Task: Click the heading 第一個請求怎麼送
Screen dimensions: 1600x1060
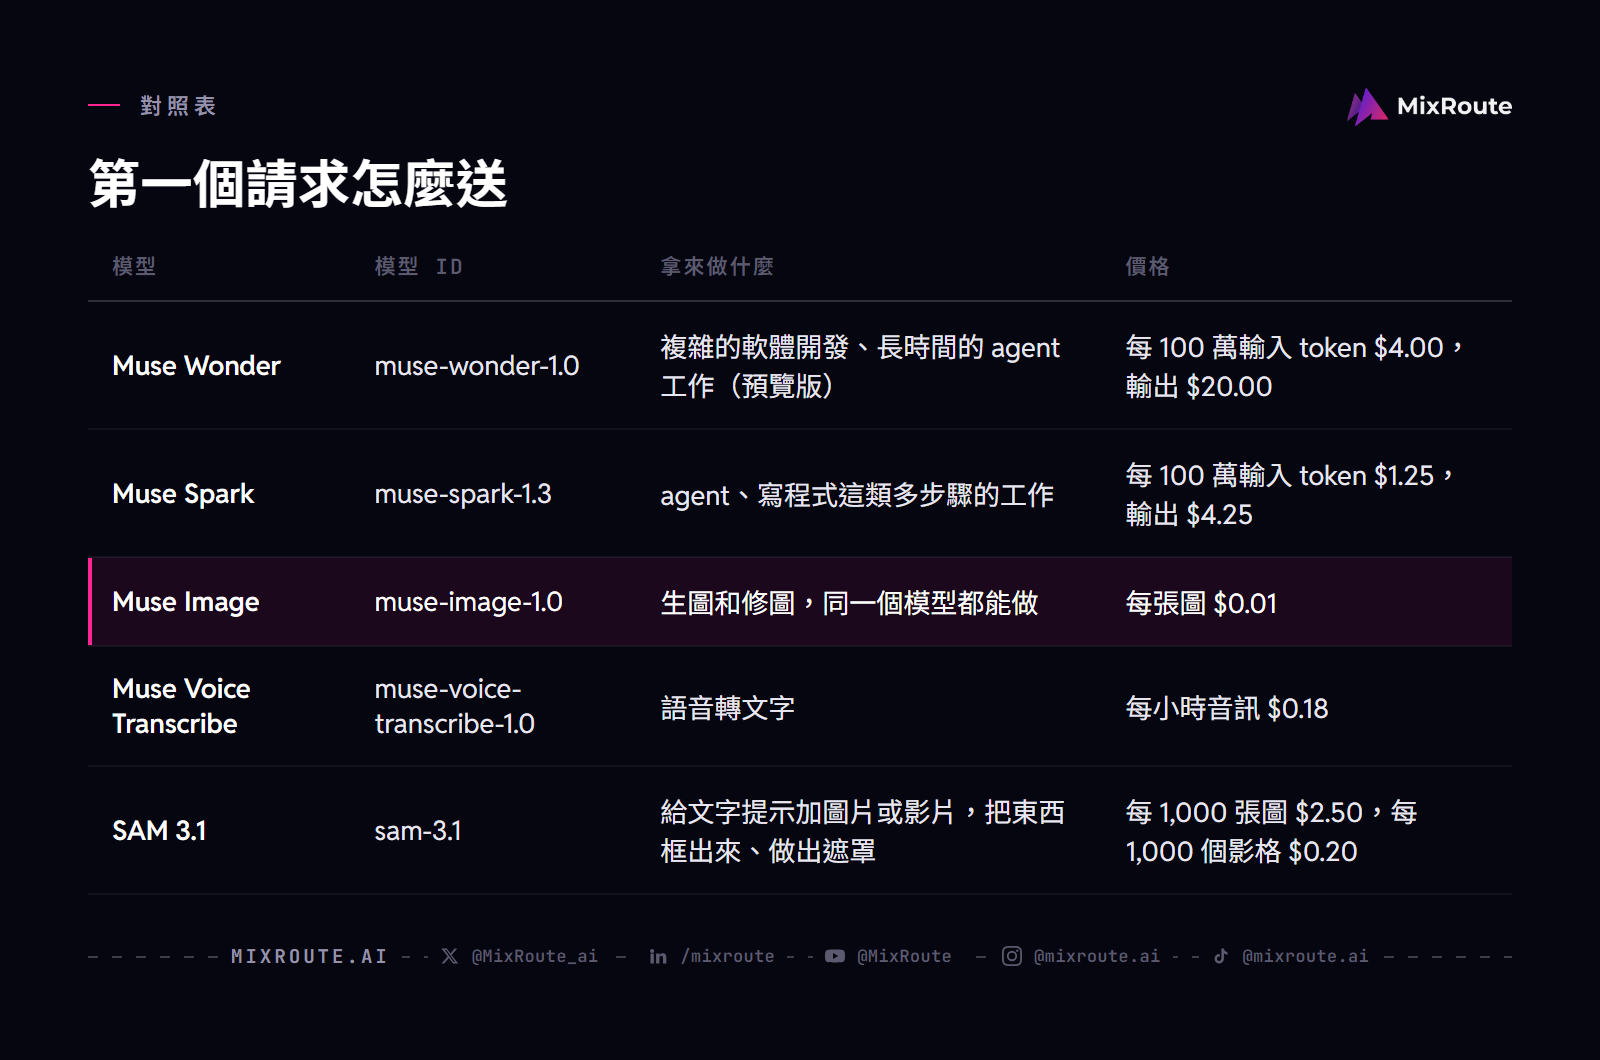Action: [x=298, y=184]
